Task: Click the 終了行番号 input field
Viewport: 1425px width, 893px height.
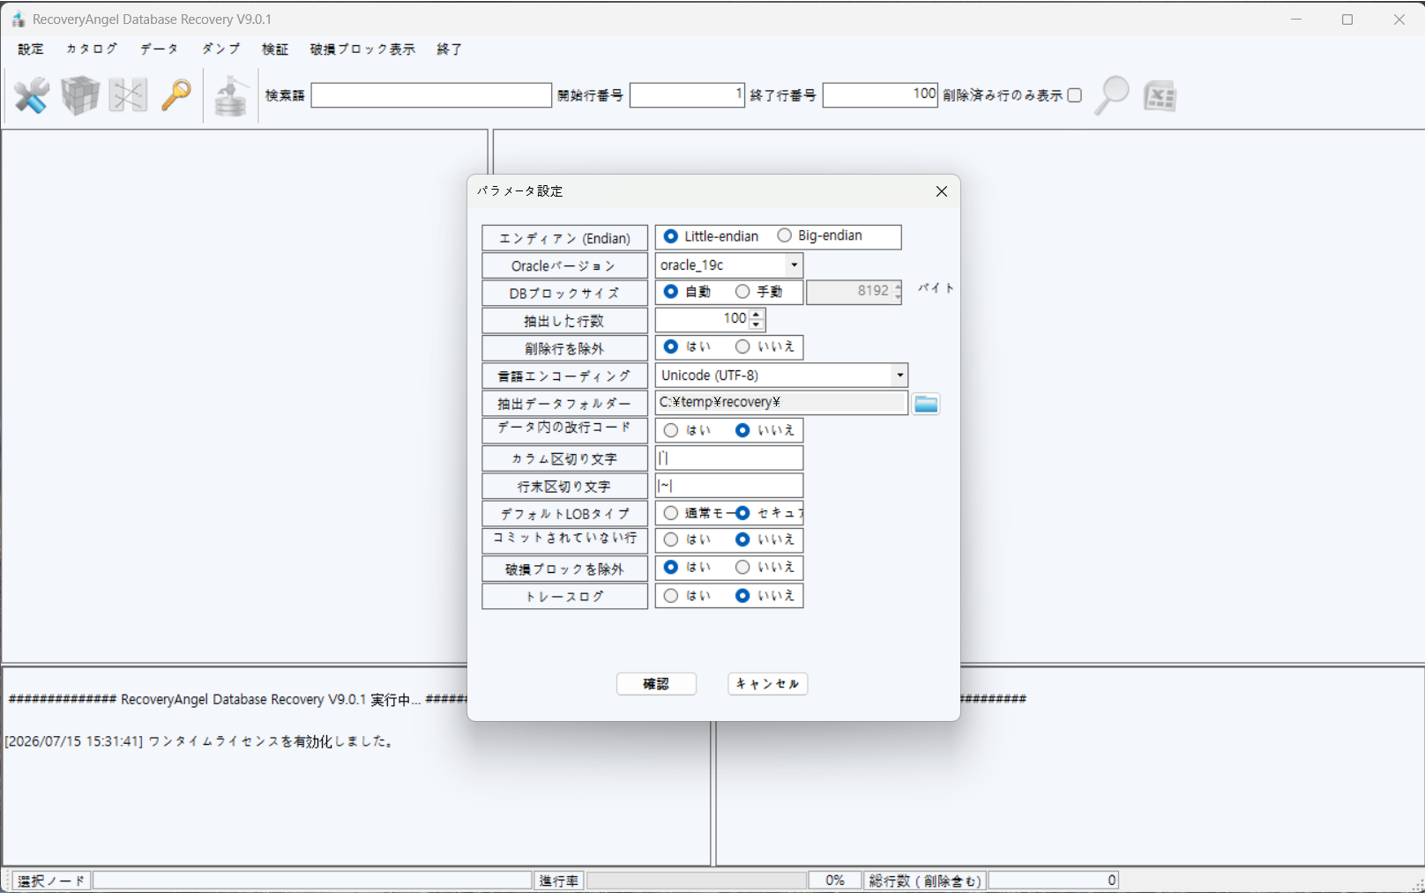Action: pos(880,95)
